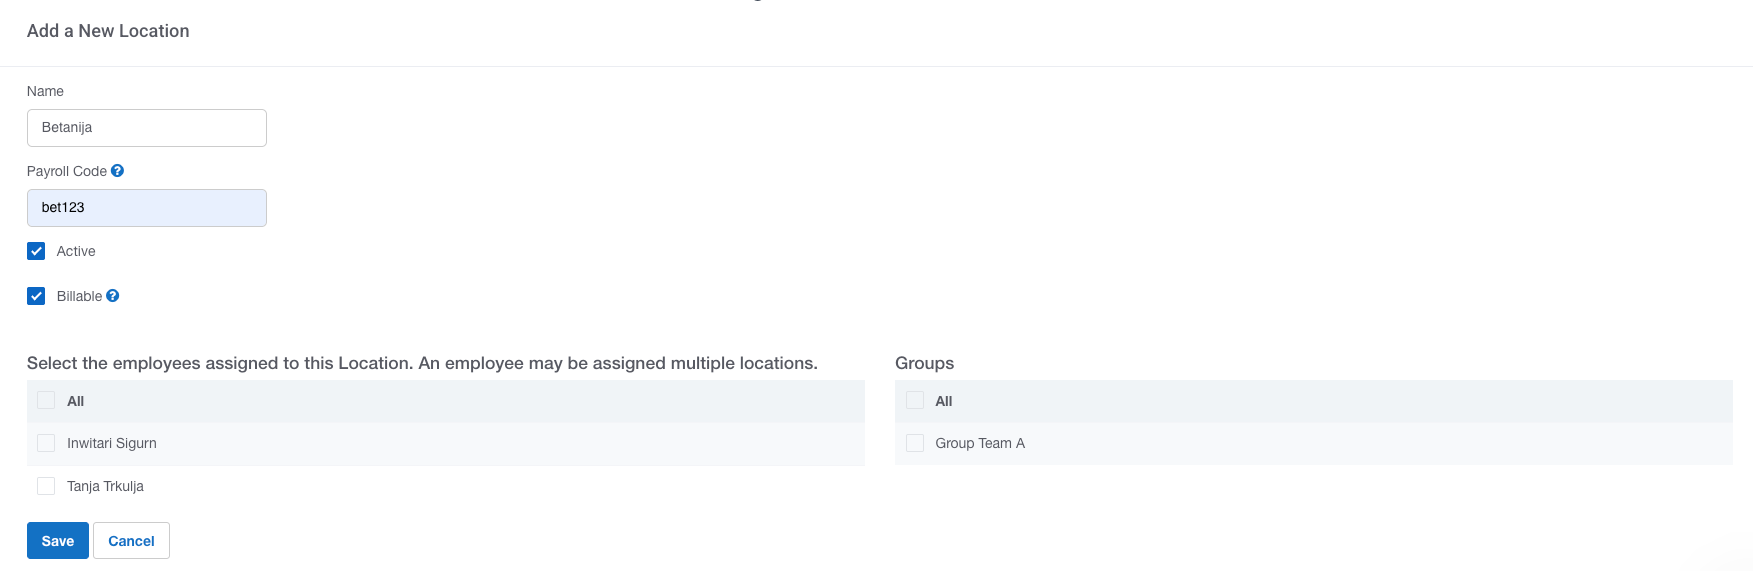Tick the checkbox for Tanja Trkulja
This screenshot has height=571, width=1753.
pos(46,486)
